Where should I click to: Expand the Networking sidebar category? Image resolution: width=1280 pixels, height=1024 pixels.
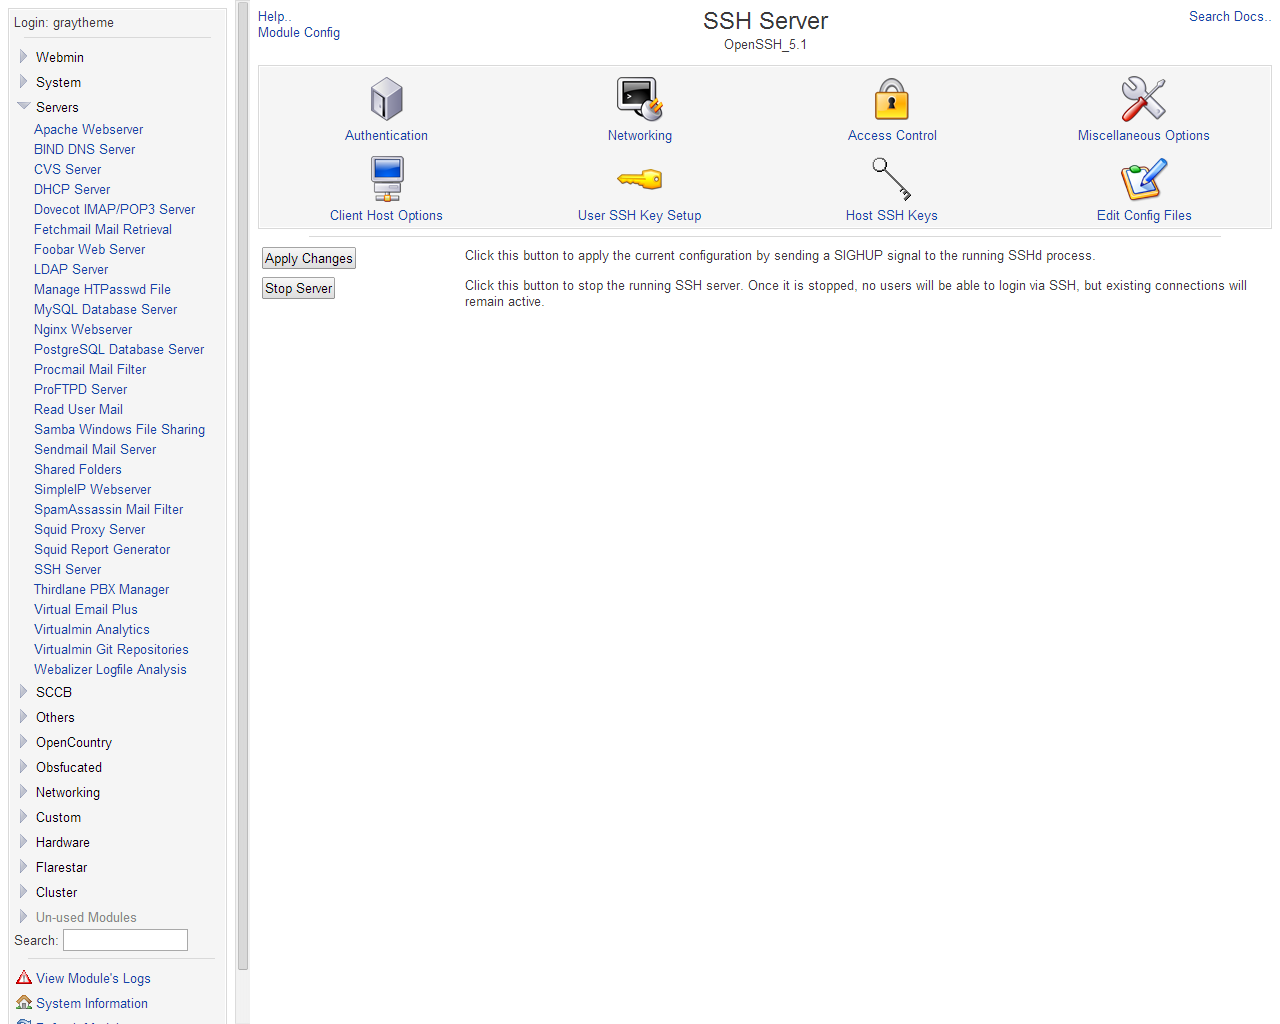click(24, 792)
